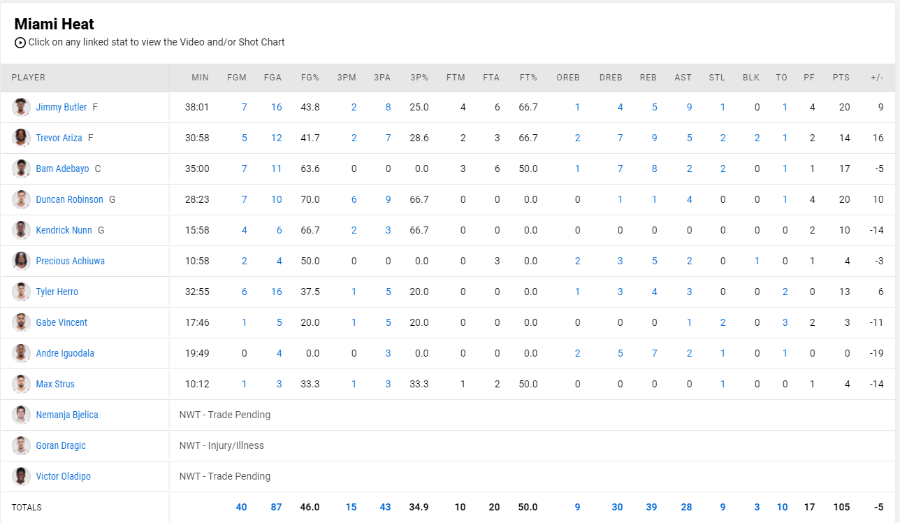Click Jimmy Butler's headshot avatar
The image size is (900, 523).
[x=21, y=107]
